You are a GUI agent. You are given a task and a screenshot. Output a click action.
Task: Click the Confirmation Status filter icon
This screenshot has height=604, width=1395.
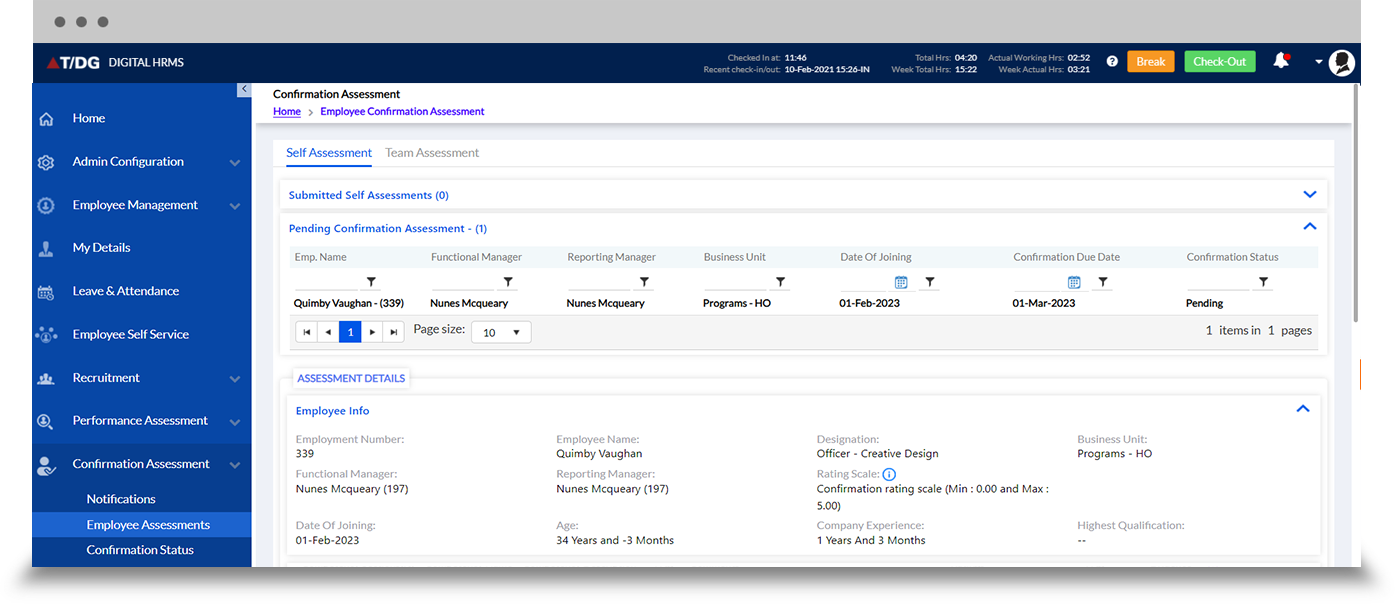coord(1263,283)
